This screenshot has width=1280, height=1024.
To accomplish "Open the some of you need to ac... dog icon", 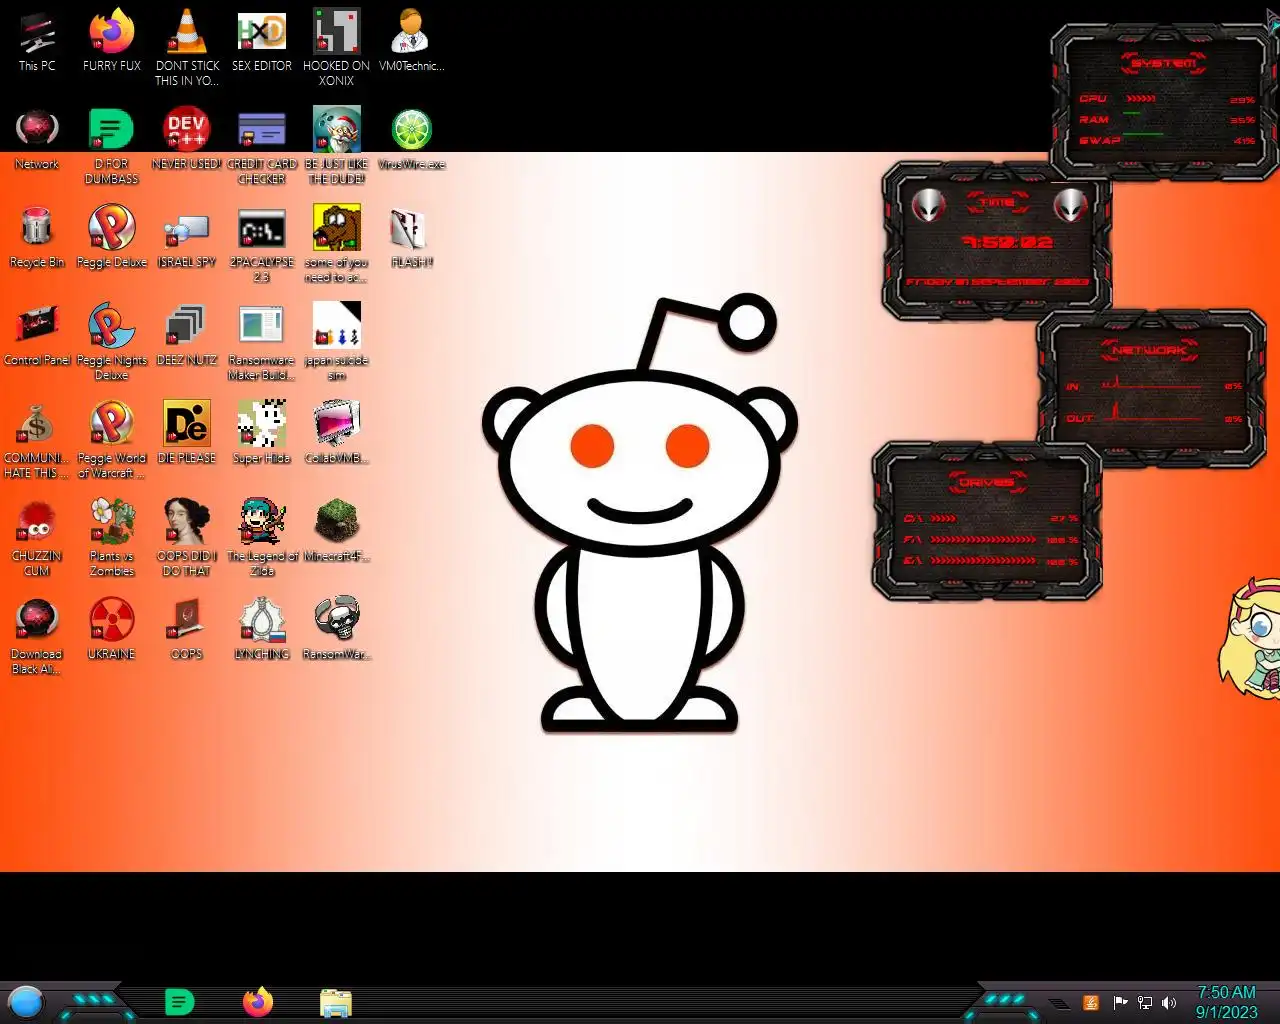I will [x=337, y=244].
